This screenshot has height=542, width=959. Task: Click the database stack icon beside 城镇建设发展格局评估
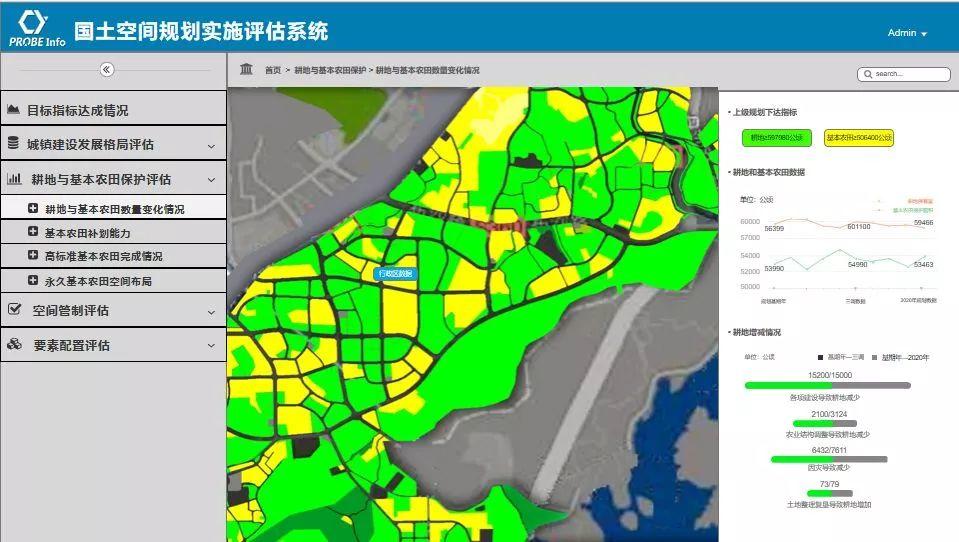13,143
